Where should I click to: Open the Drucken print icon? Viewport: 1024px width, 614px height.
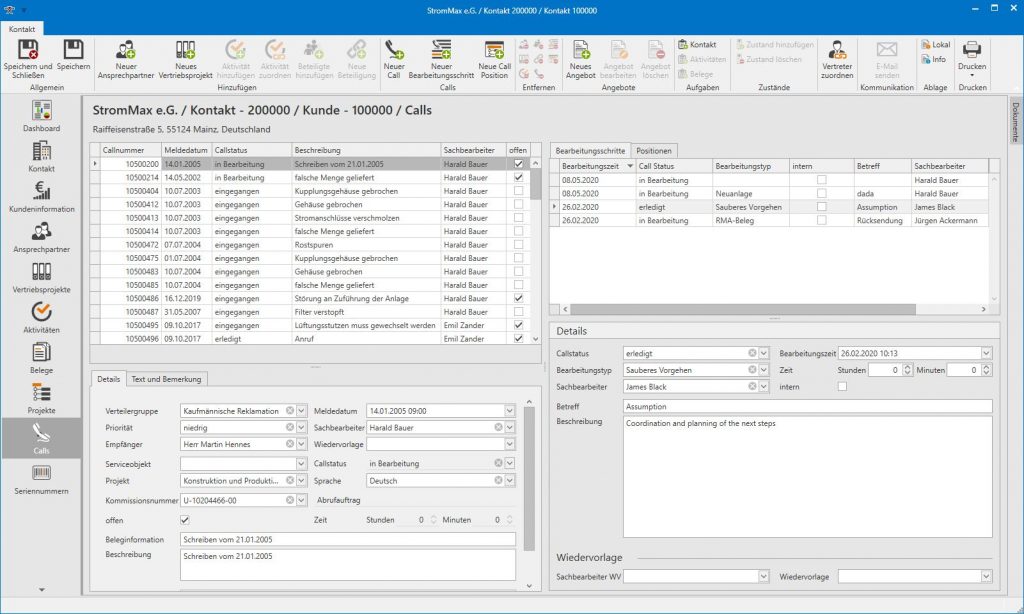[971, 50]
